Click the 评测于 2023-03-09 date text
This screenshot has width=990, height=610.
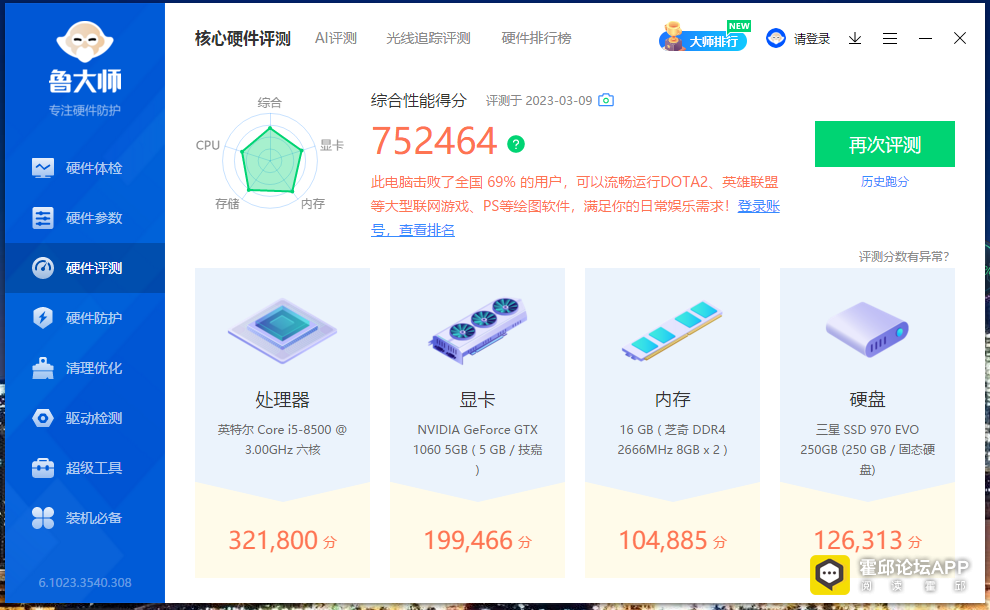tap(539, 101)
